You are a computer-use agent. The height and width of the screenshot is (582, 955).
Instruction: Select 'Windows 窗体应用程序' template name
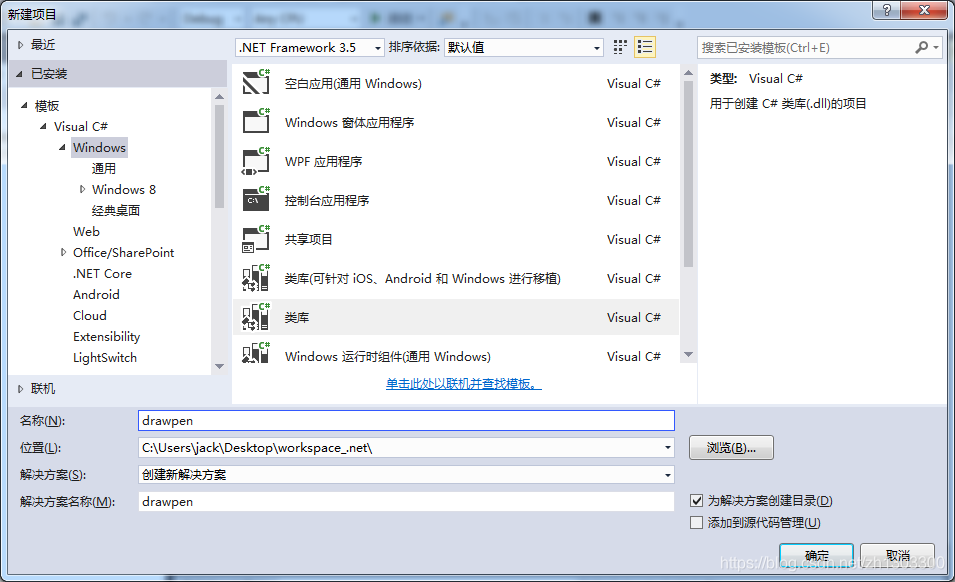pos(350,122)
